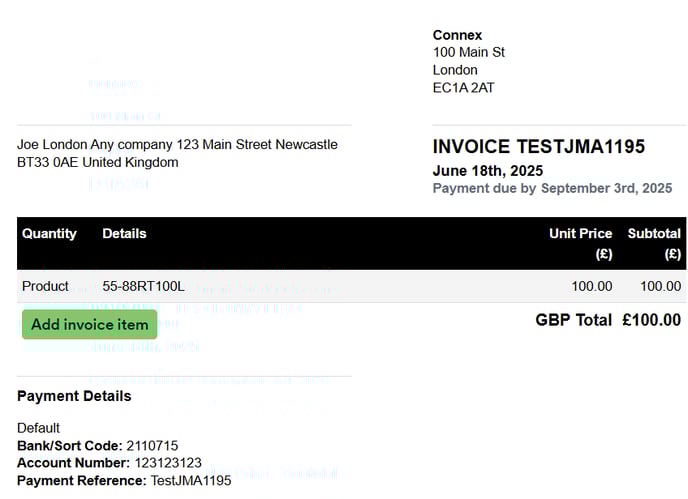
Task: Click the Payment Reference TestJMA1195 line
Action: [x=124, y=480]
